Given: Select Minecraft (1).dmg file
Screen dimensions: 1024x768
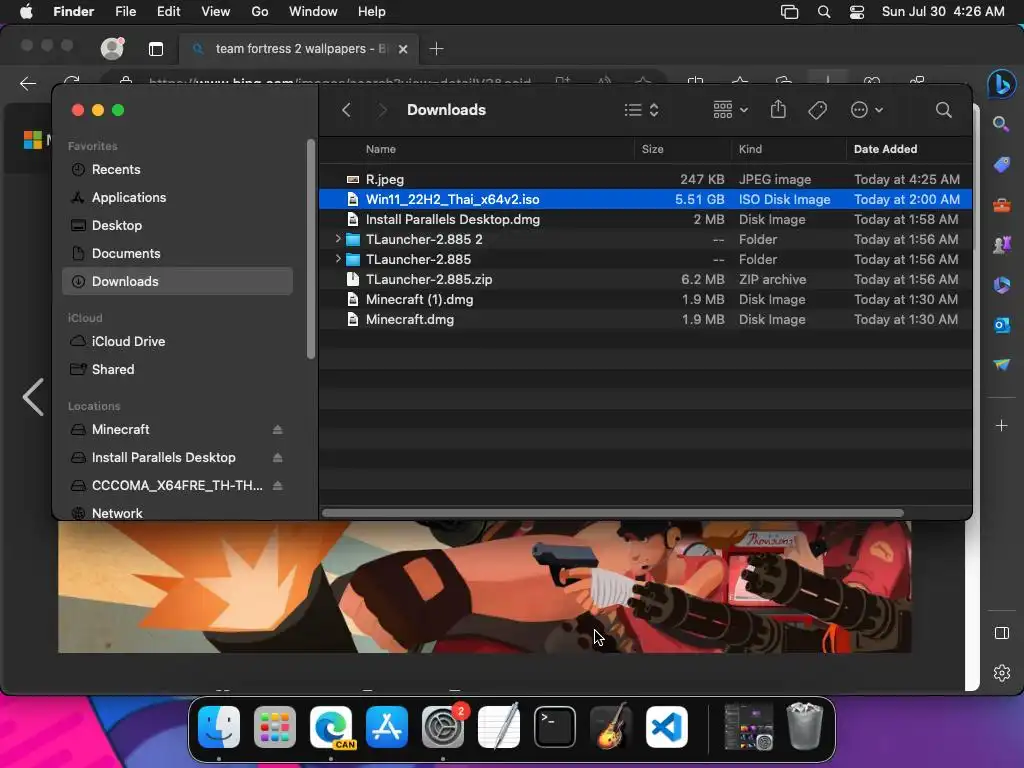Looking at the screenshot, I should (x=645, y=300).
